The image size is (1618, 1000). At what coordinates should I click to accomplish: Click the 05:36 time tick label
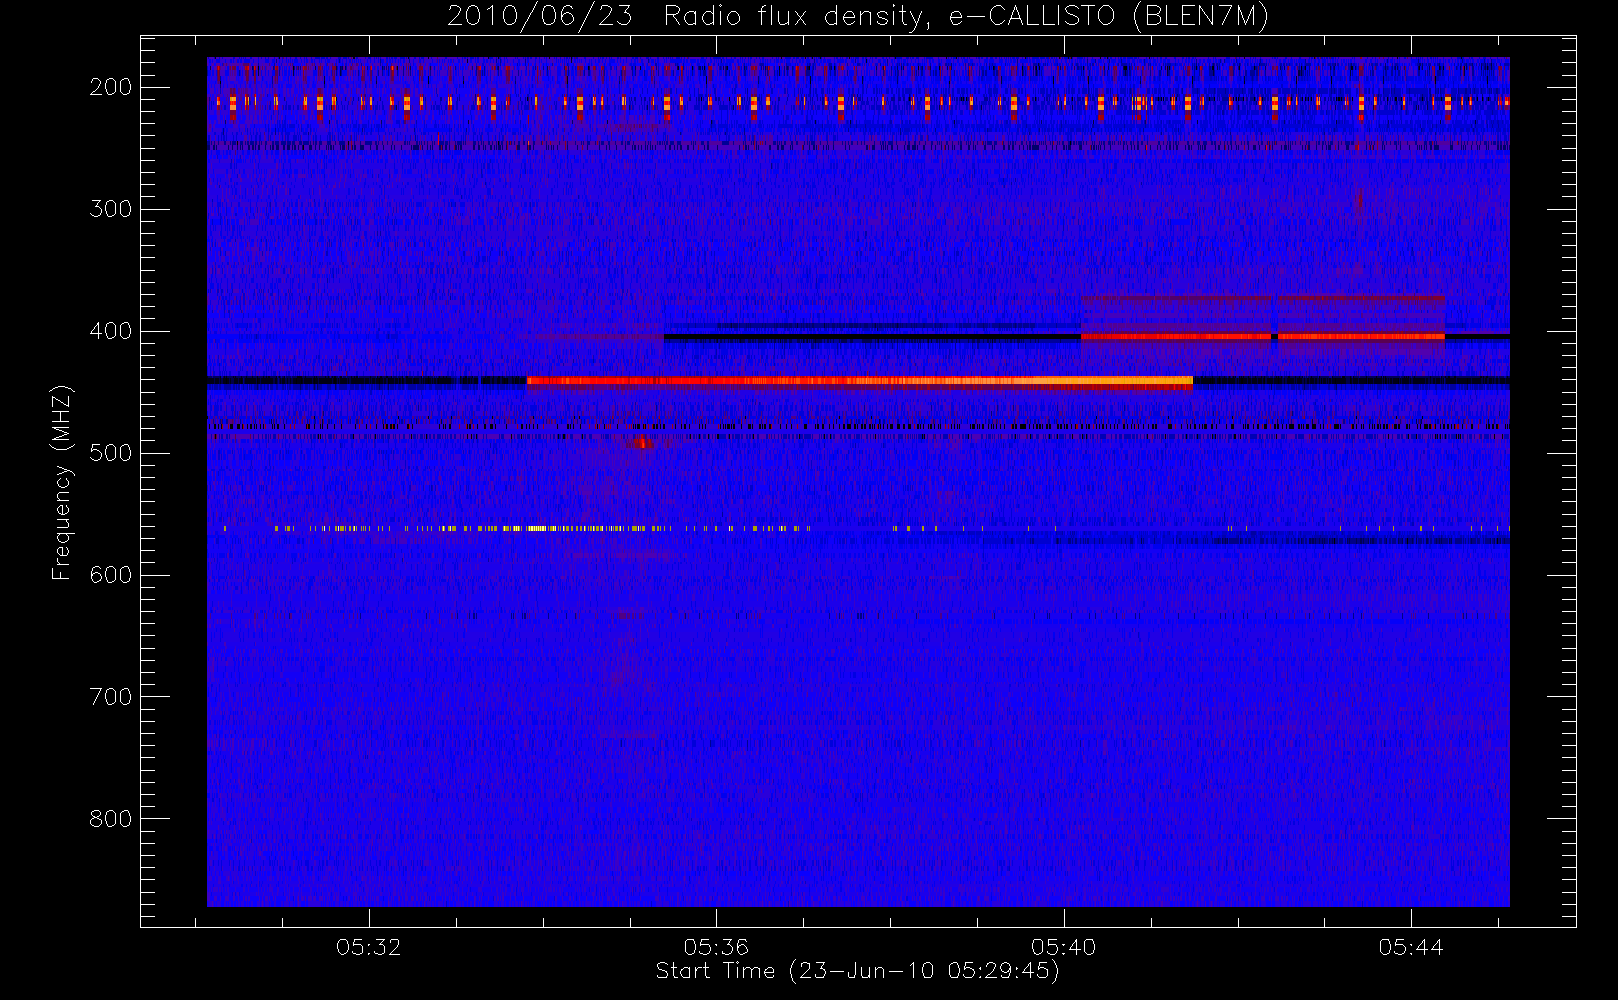[x=716, y=947]
